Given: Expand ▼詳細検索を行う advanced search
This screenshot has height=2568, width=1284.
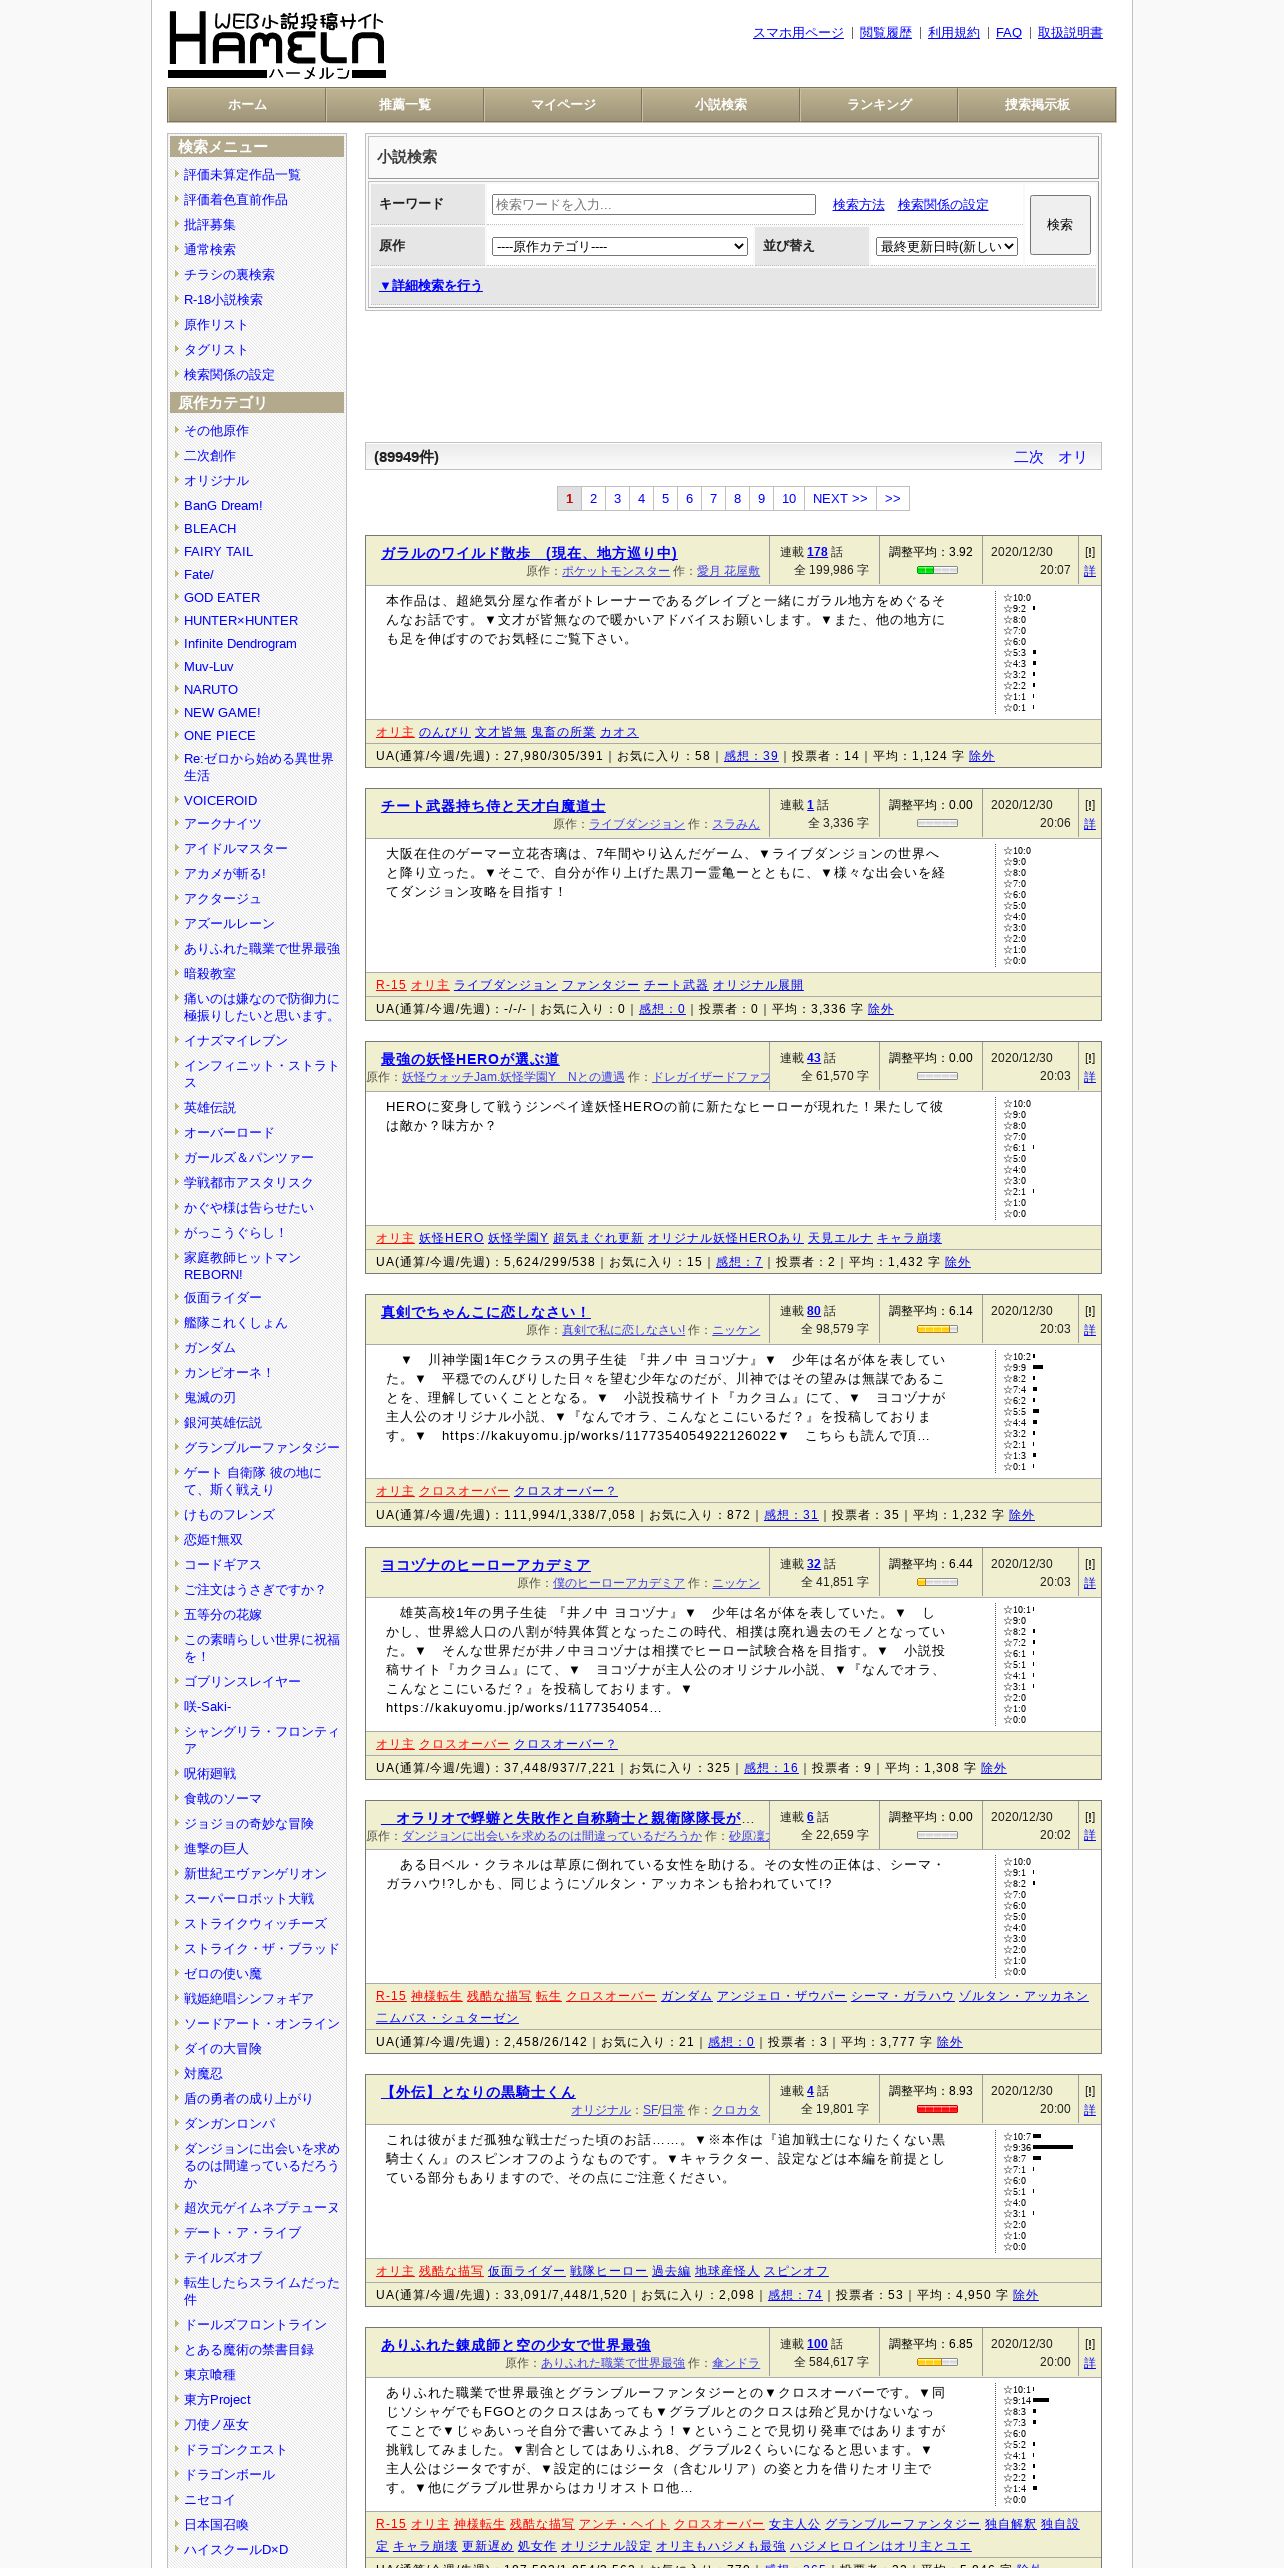Looking at the screenshot, I should click(431, 285).
